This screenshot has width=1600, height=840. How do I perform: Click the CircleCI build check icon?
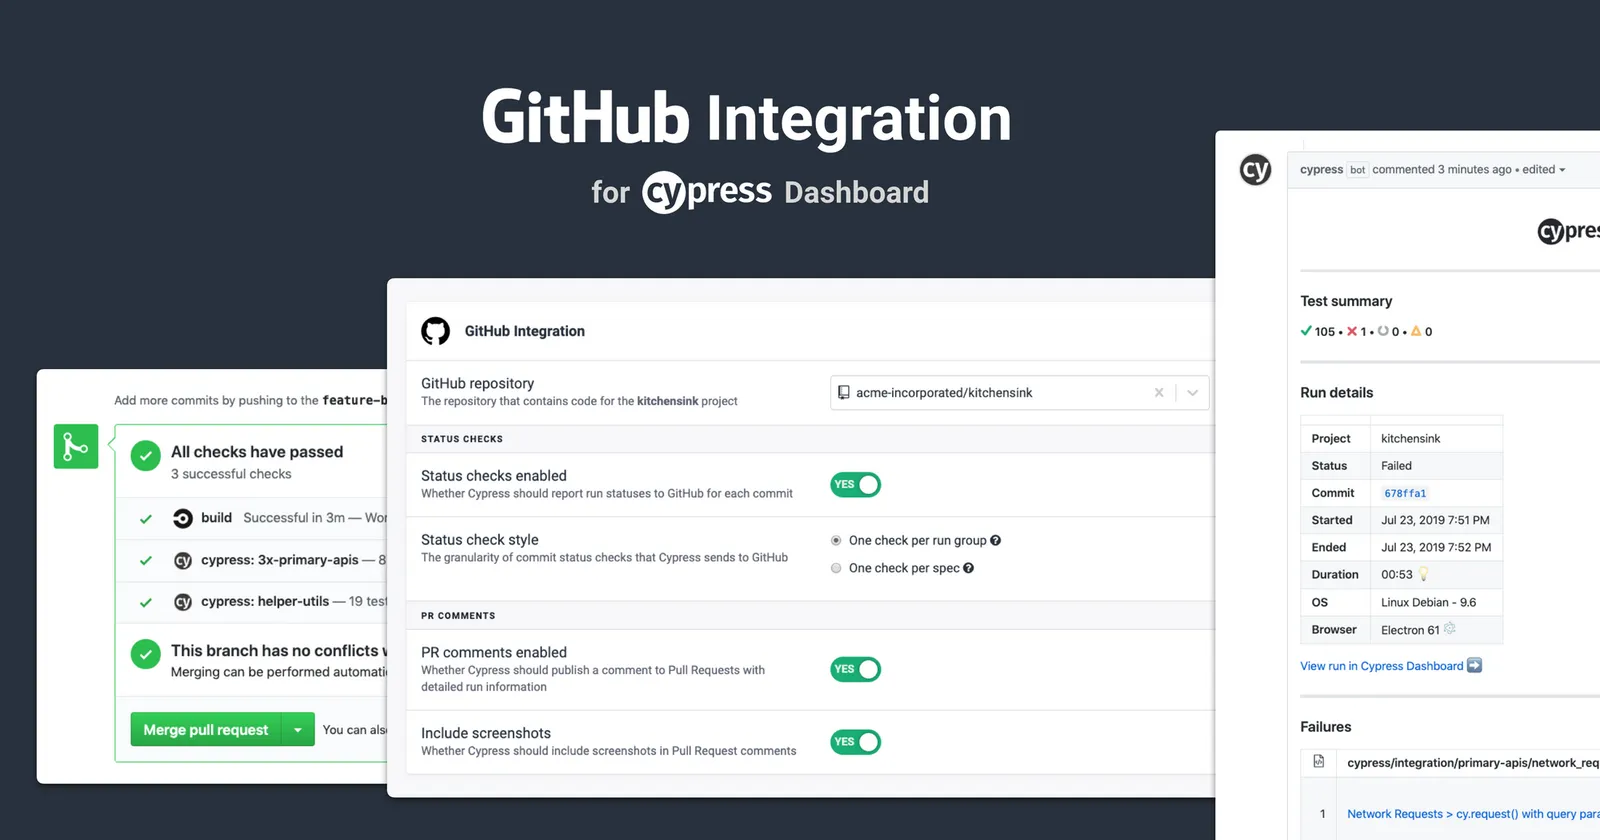[183, 518]
